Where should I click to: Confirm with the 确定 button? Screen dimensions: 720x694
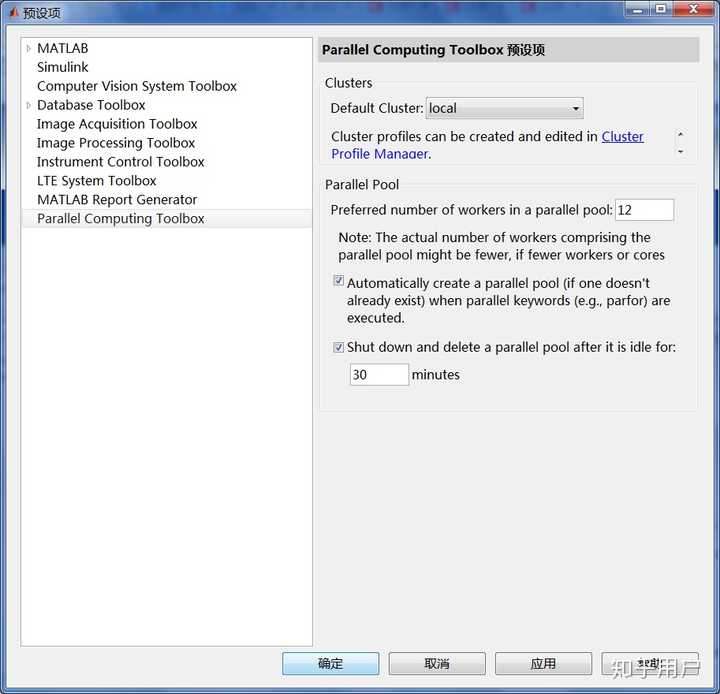point(331,663)
